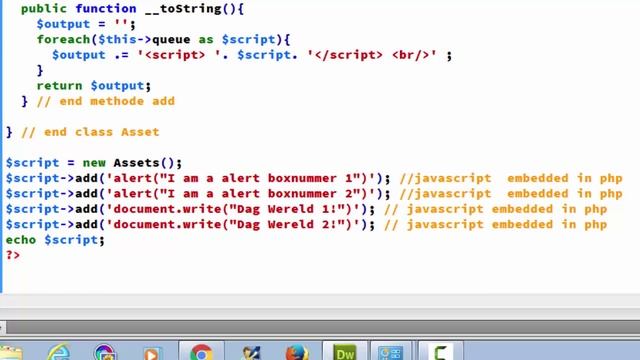Launch Firefox from the taskbar
Image resolution: width=640 pixels, height=360 pixels.
pyautogui.click(x=297, y=352)
